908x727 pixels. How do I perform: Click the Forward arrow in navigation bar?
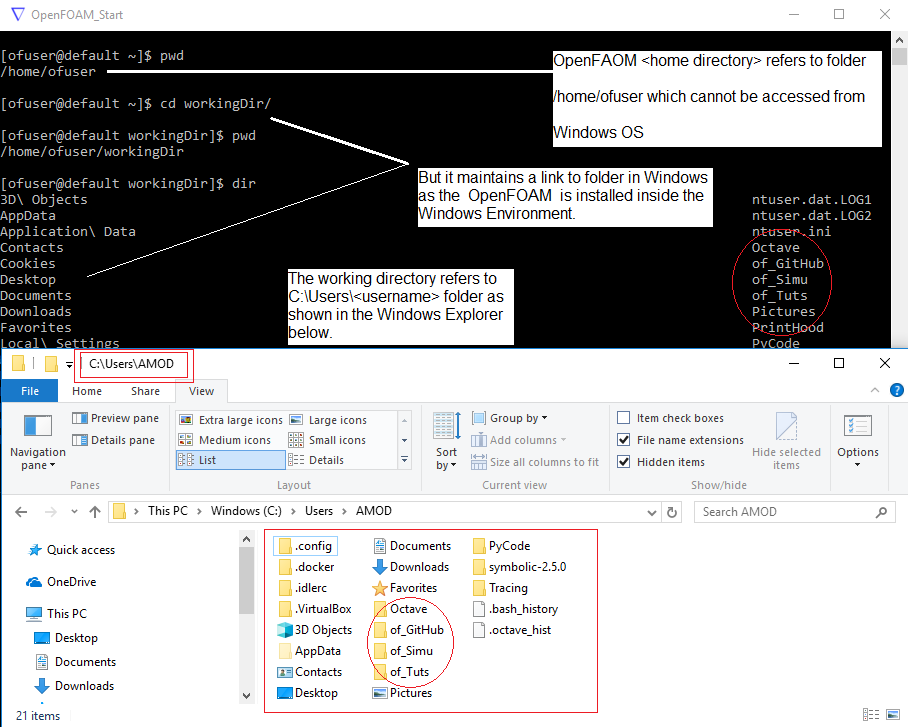(51, 512)
